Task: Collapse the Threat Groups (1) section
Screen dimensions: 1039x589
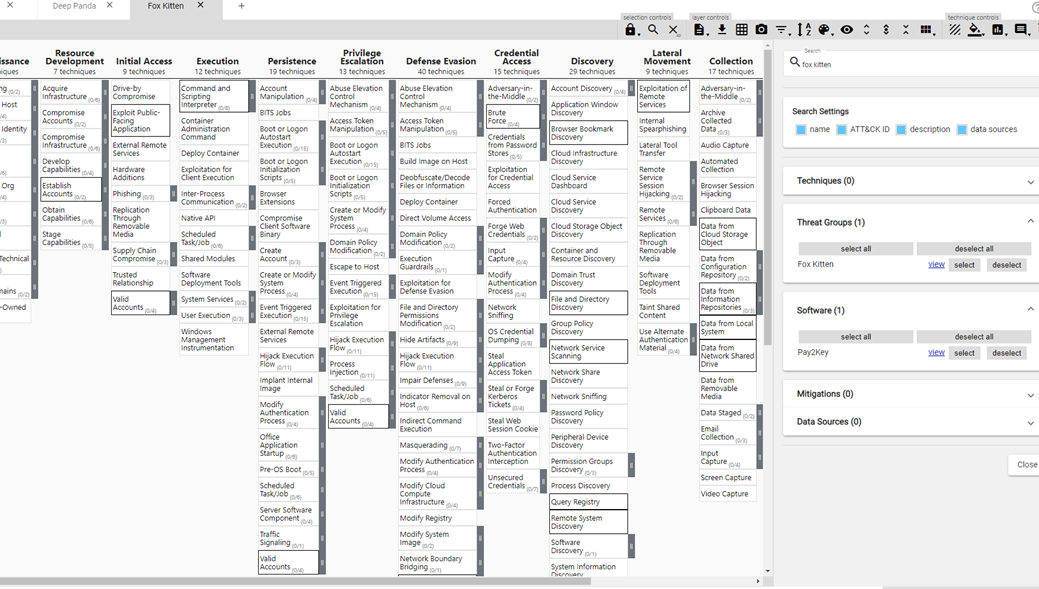Action: [1030, 222]
